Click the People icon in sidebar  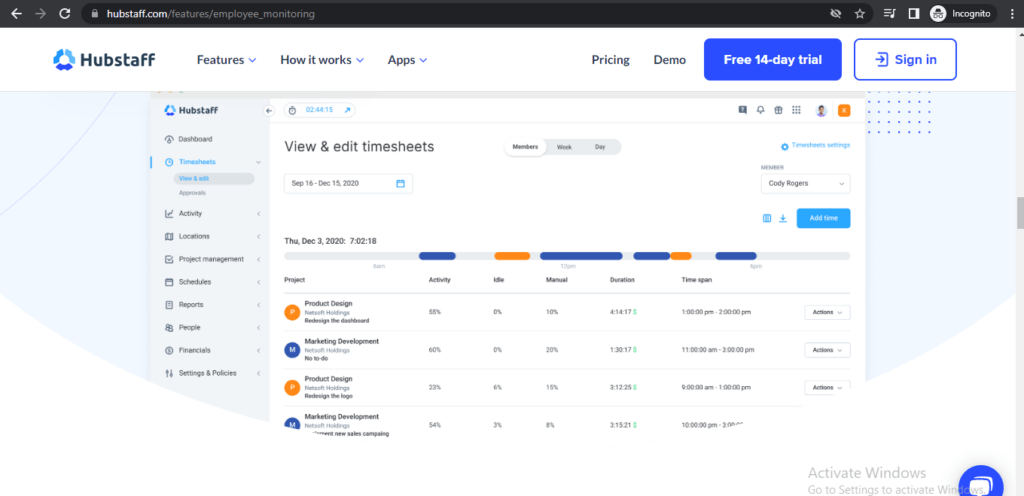tap(169, 328)
